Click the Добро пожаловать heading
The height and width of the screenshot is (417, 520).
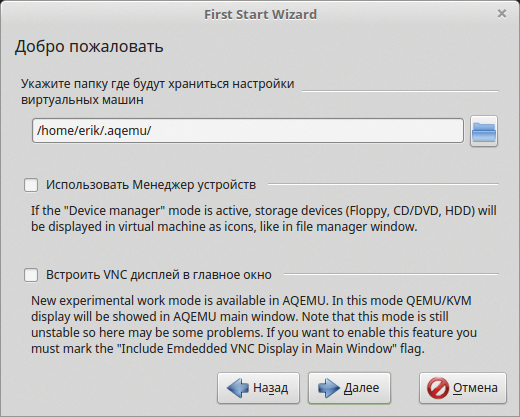pos(89,46)
